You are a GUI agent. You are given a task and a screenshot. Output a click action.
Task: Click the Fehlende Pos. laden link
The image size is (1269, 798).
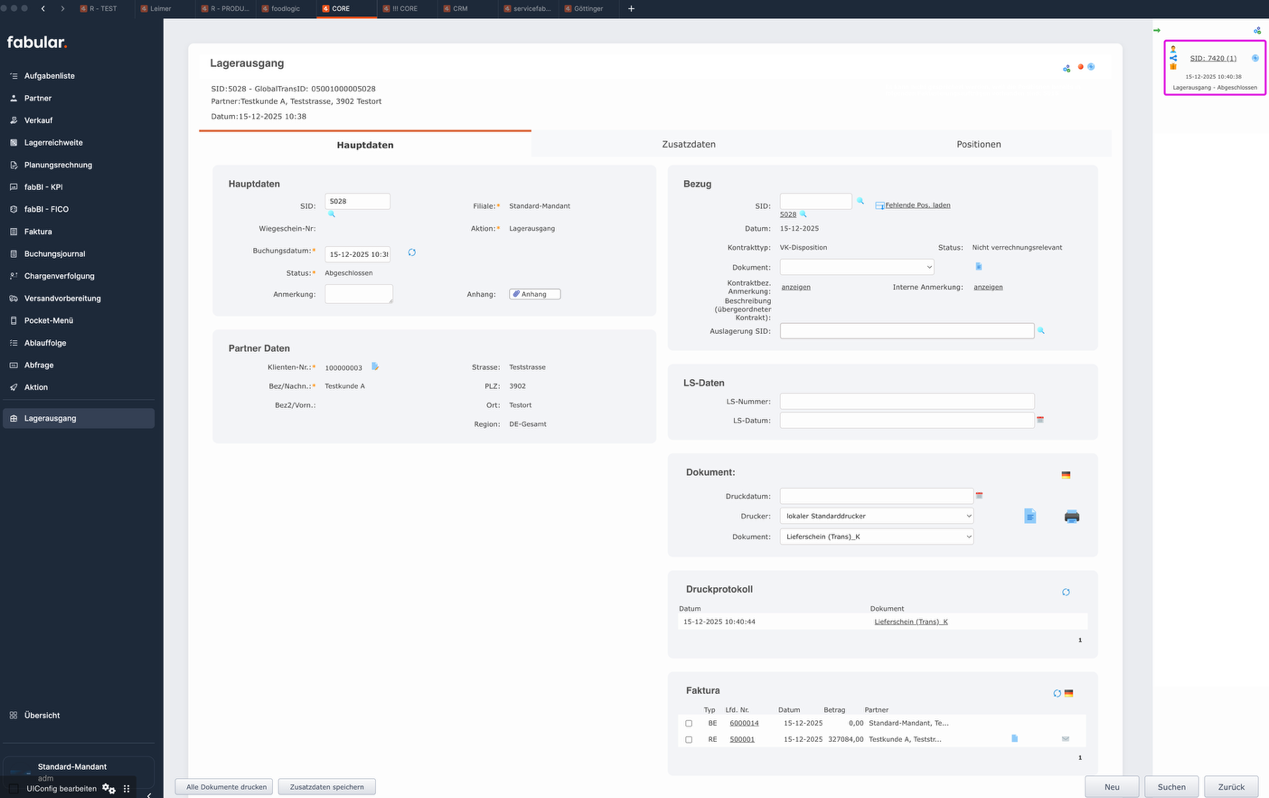tap(917, 205)
